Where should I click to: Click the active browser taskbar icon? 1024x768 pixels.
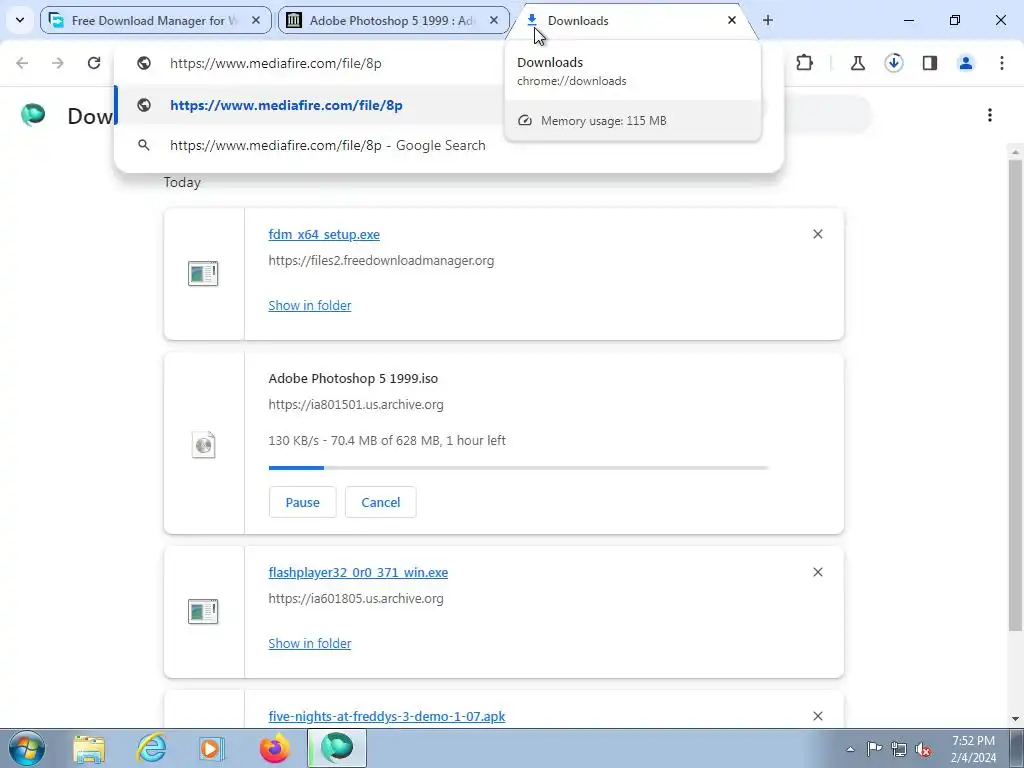click(x=337, y=748)
